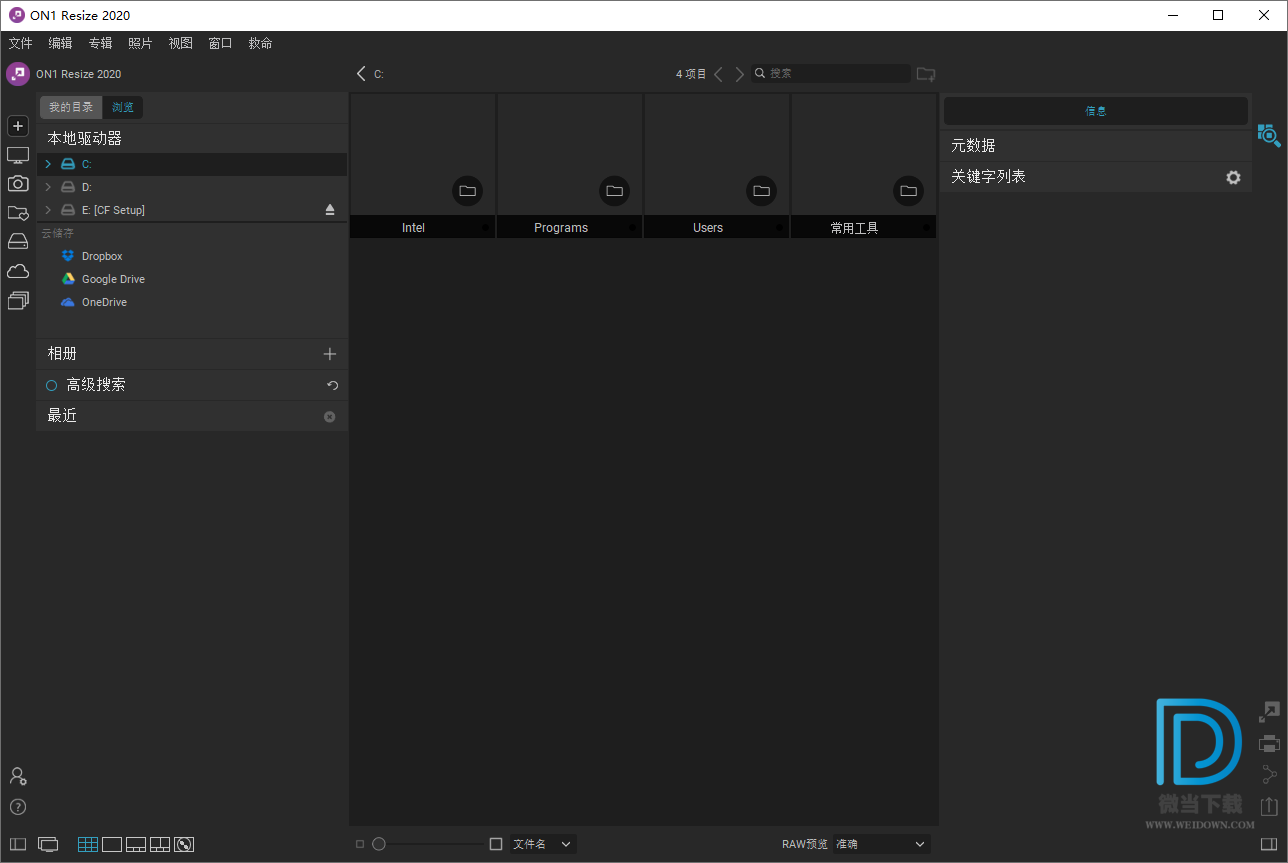Select OneDrive cloud storage

click(94, 302)
